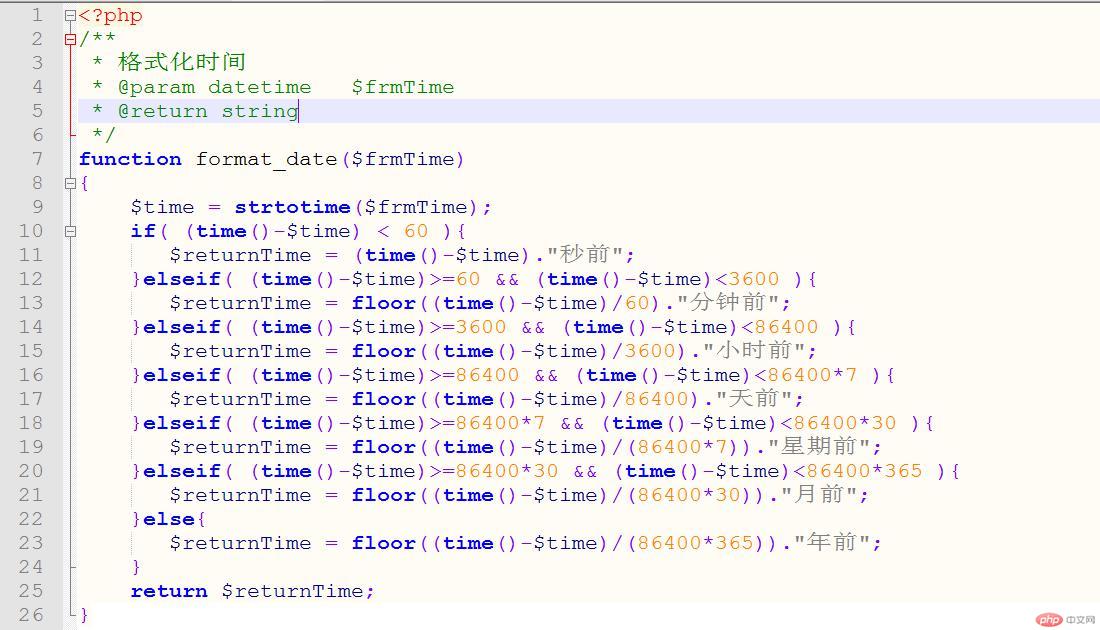Select line number 7 in the gutter

[37, 159]
